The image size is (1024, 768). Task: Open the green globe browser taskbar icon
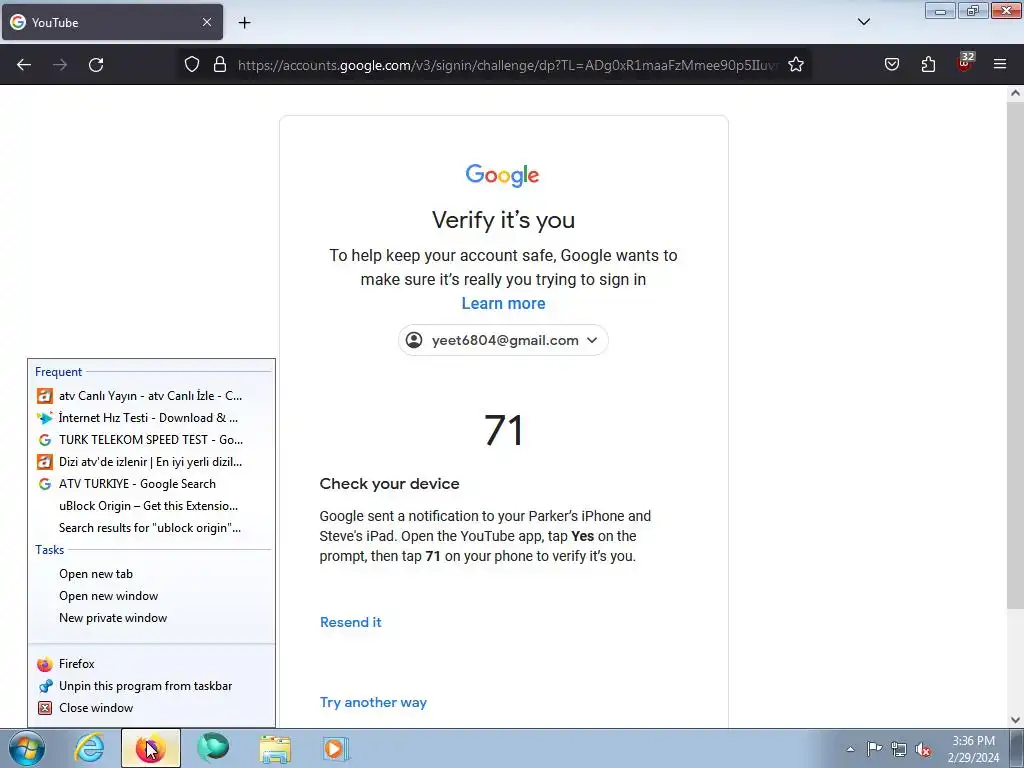pyautogui.click(x=213, y=748)
